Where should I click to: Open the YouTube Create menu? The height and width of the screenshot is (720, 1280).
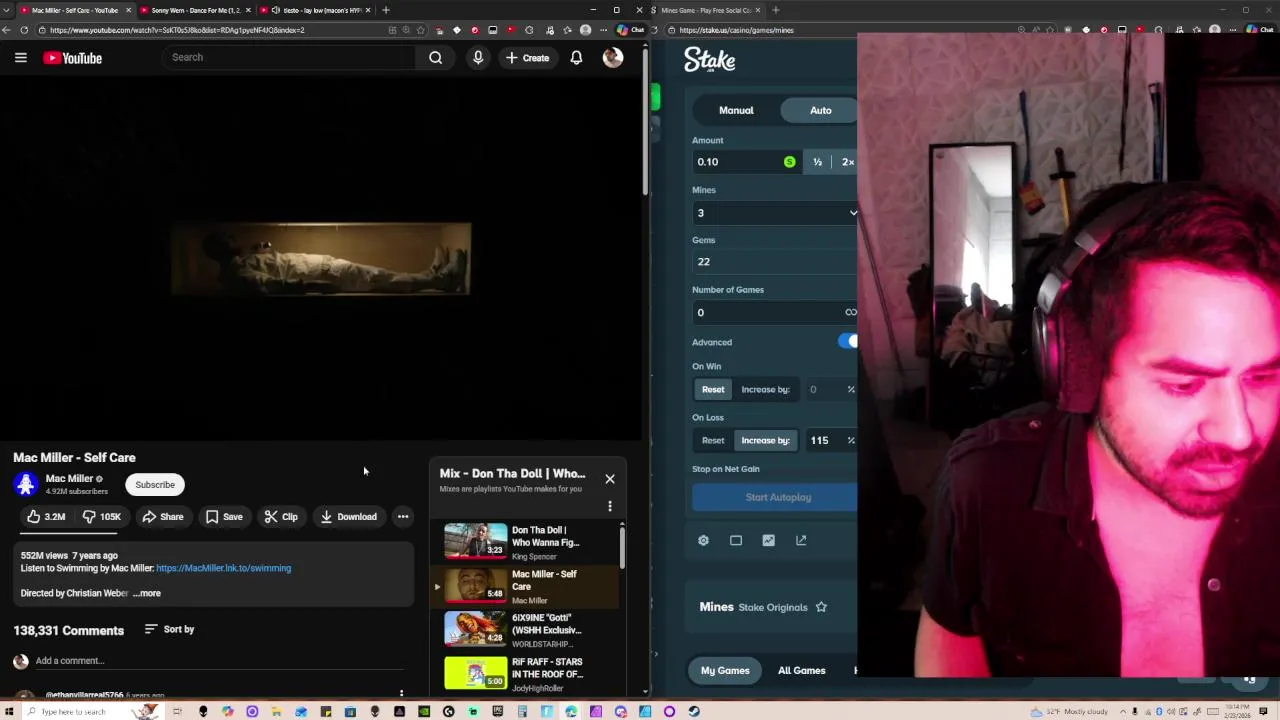pyautogui.click(x=528, y=58)
